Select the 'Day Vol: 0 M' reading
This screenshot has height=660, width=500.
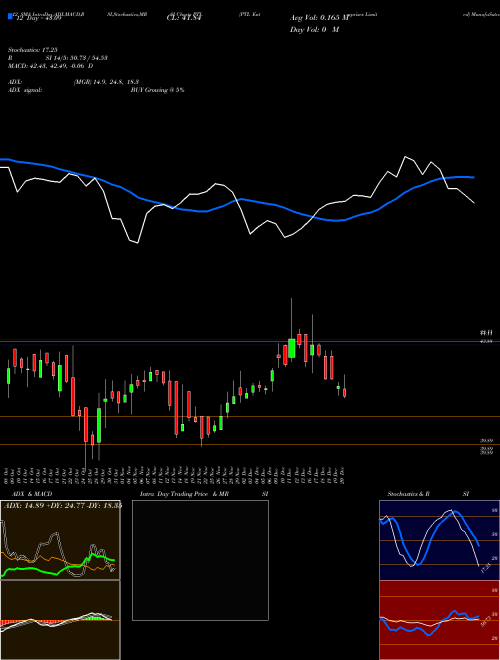pyautogui.click(x=314, y=30)
